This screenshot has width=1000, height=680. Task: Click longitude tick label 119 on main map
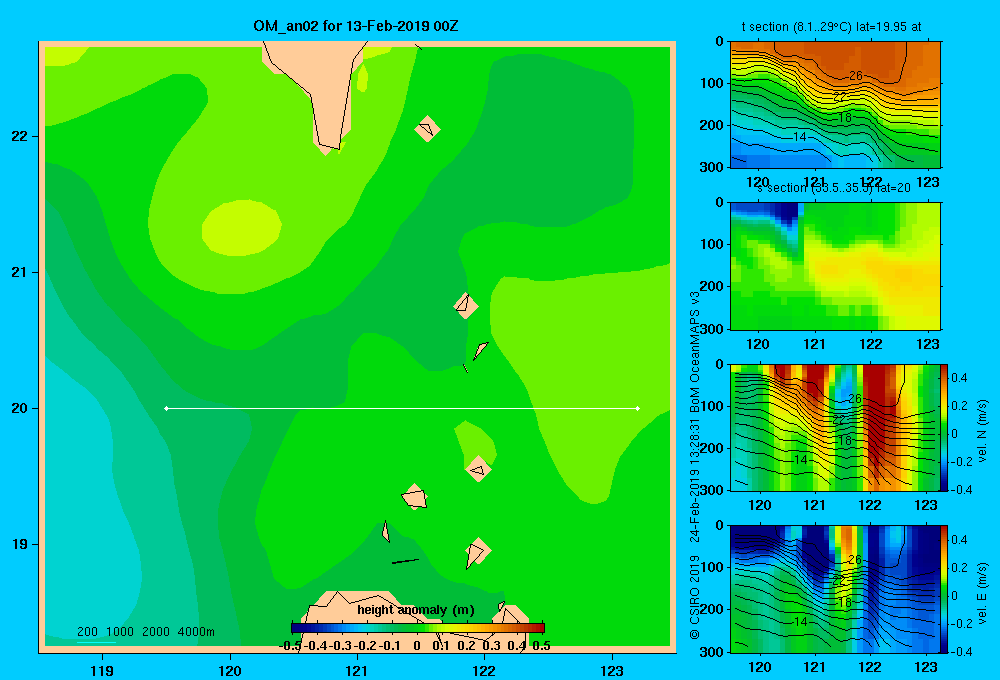click(102, 670)
